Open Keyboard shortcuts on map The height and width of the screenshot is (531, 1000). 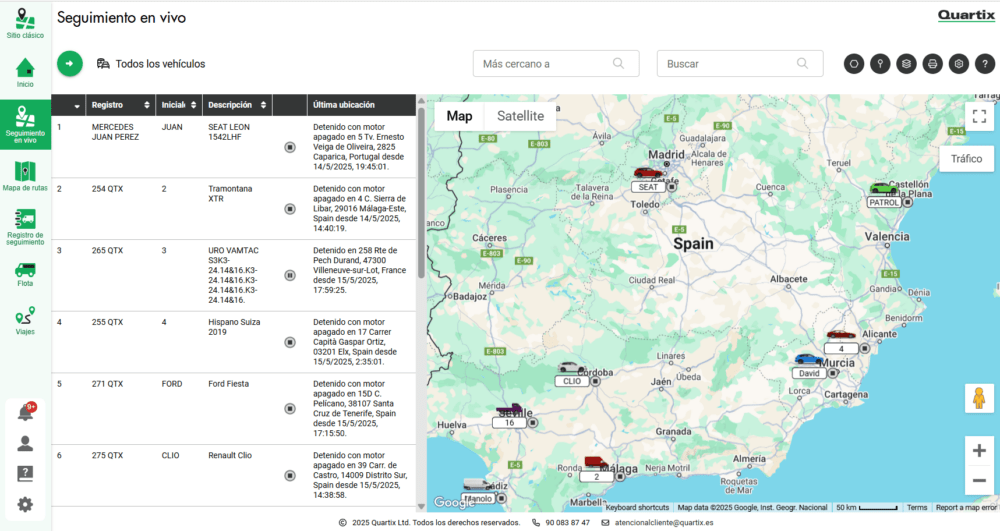637,507
